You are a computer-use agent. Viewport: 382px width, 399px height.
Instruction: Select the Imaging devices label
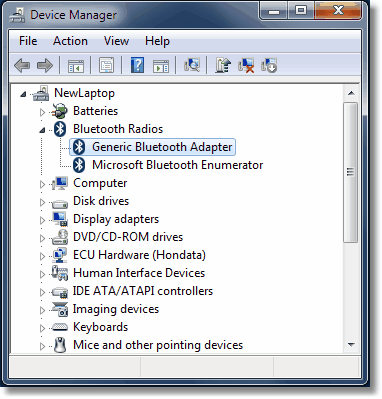pyautogui.click(x=116, y=309)
